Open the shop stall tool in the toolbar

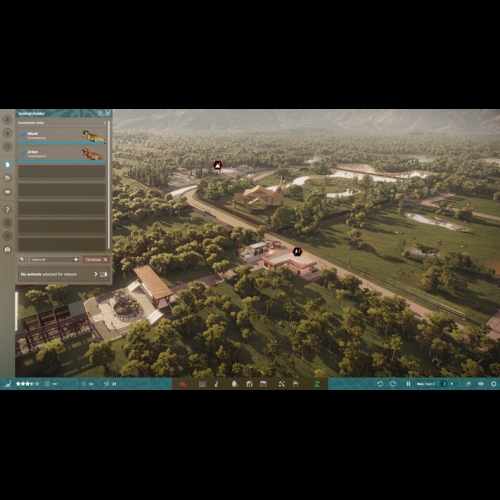tap(263, 384)
